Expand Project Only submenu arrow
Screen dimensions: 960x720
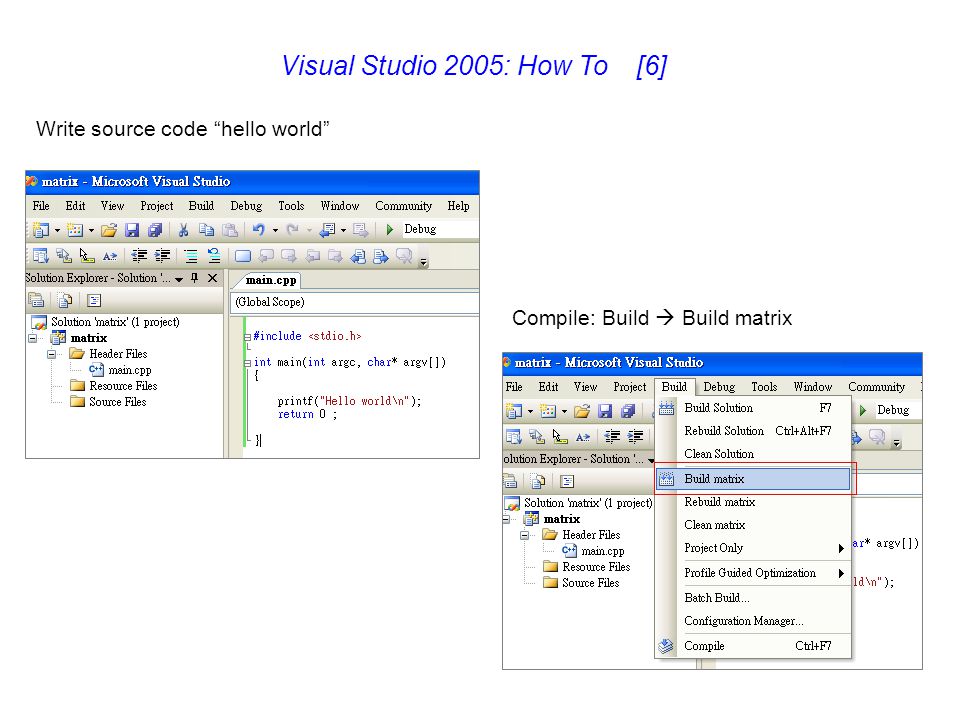point(841,549)
